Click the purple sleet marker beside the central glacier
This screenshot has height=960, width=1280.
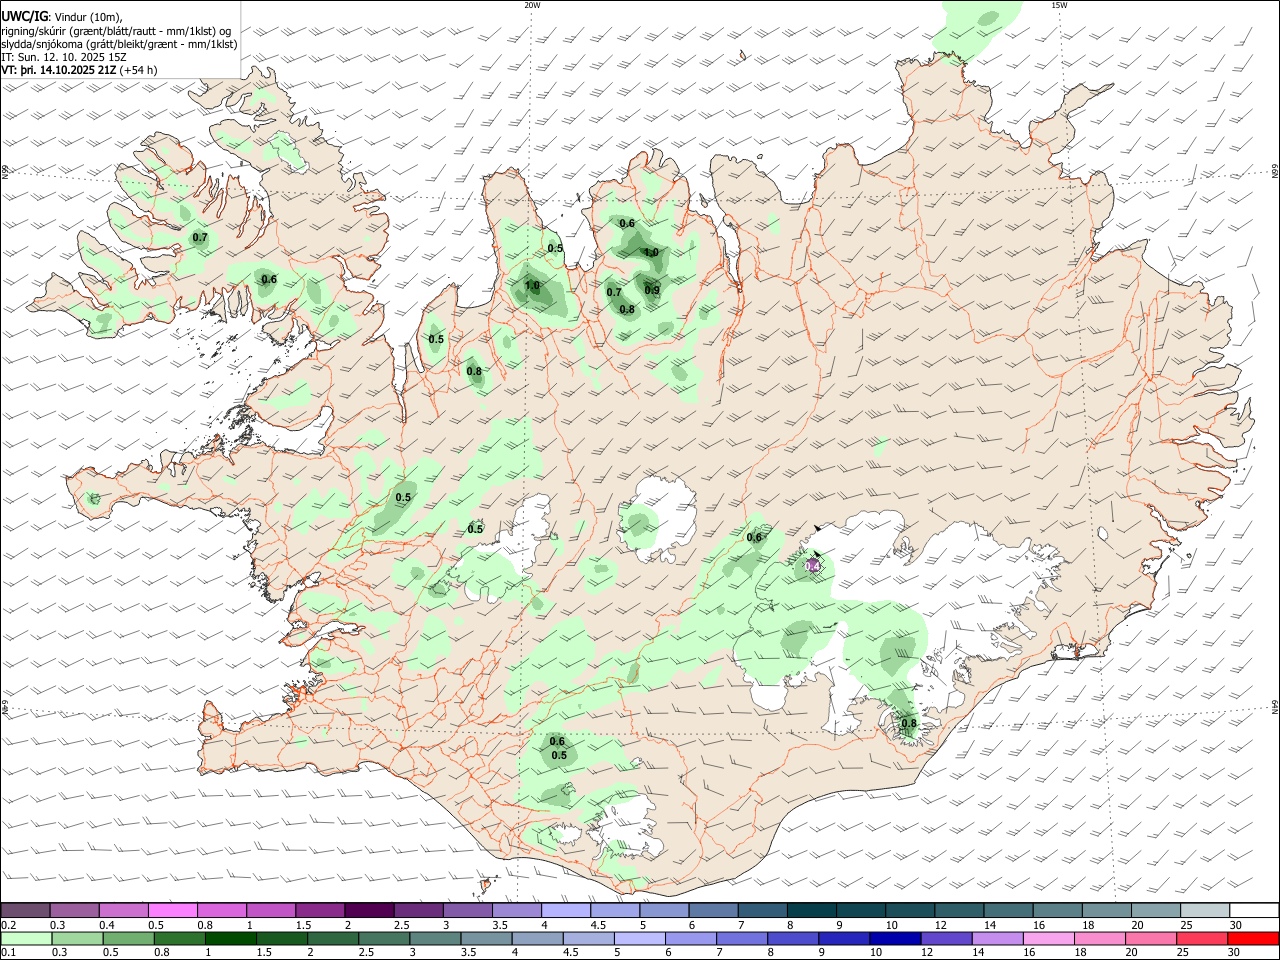813,566
